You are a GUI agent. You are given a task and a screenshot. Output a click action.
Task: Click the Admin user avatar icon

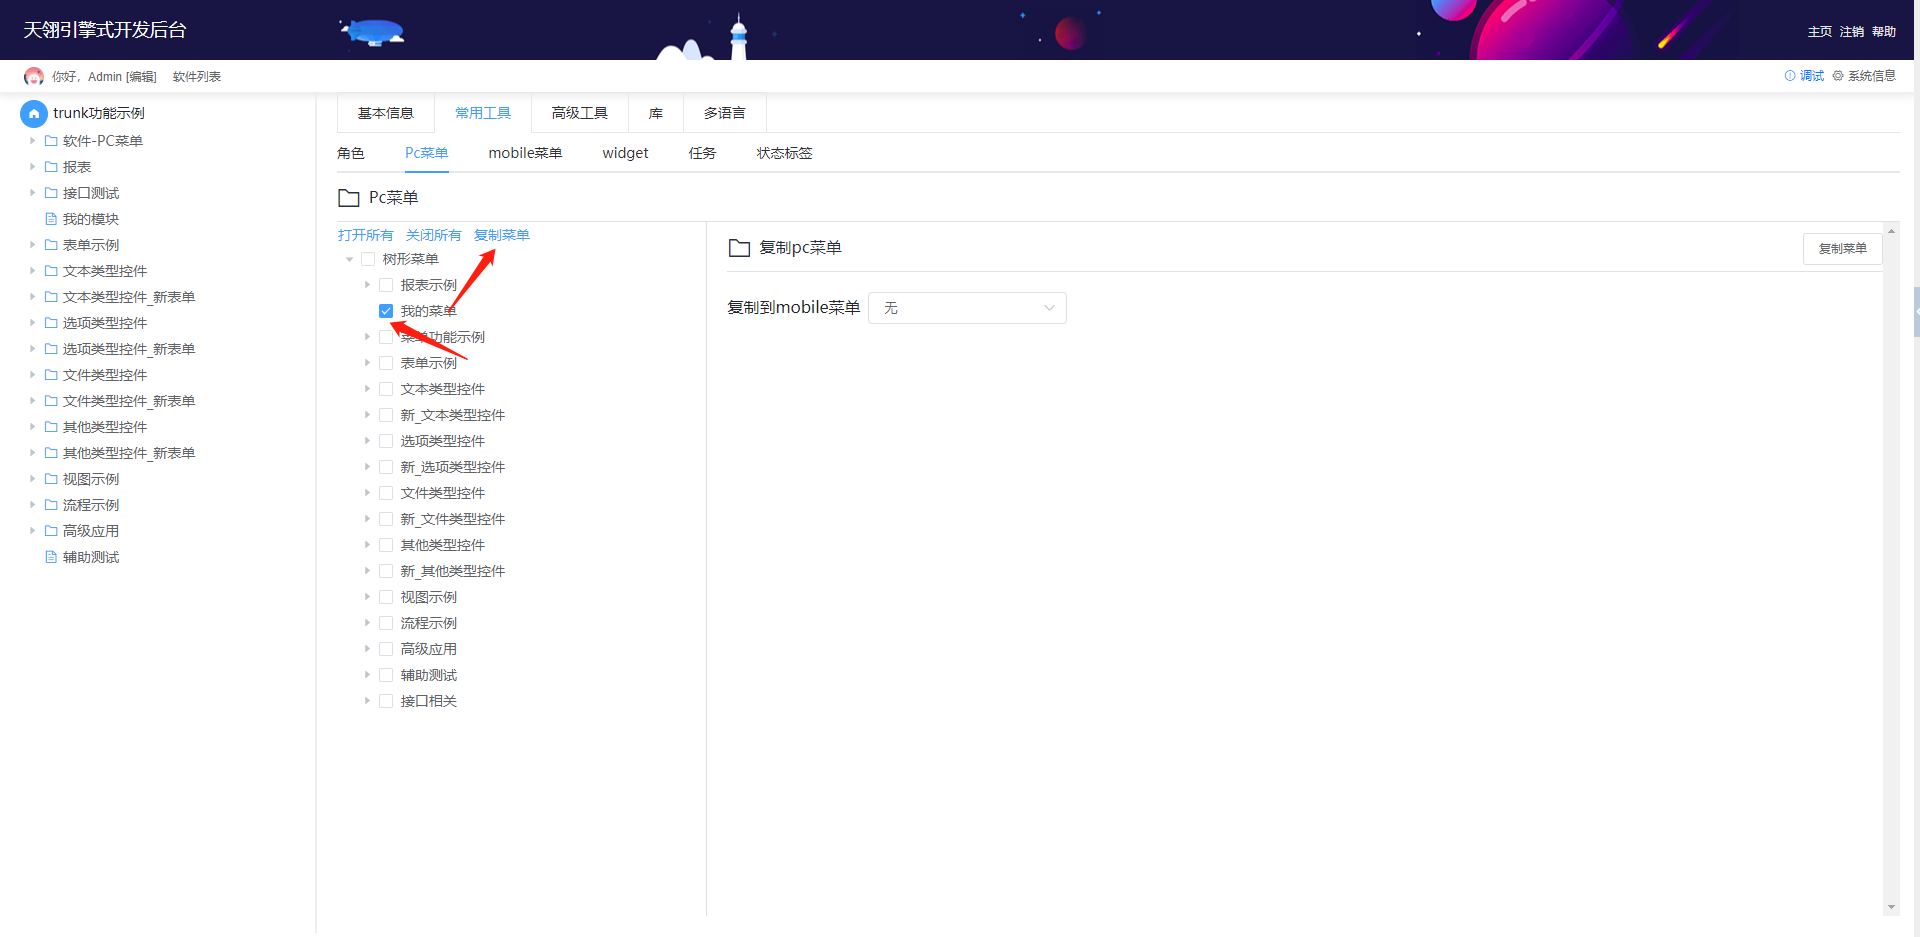[x=34, y=77]
